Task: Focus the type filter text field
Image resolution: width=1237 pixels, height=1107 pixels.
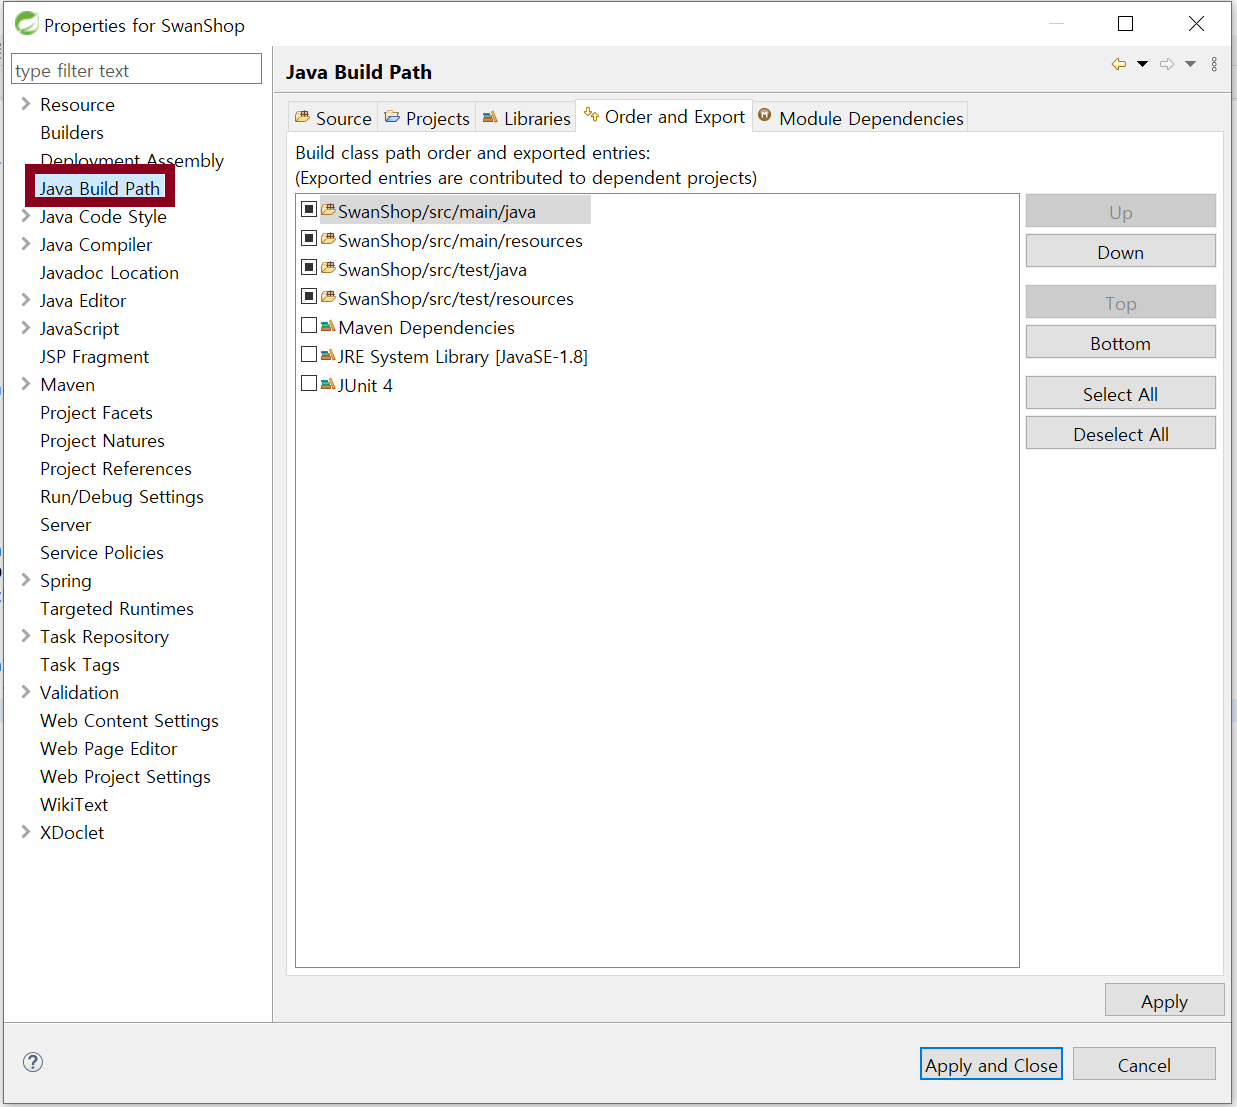Action: (136, 70)
